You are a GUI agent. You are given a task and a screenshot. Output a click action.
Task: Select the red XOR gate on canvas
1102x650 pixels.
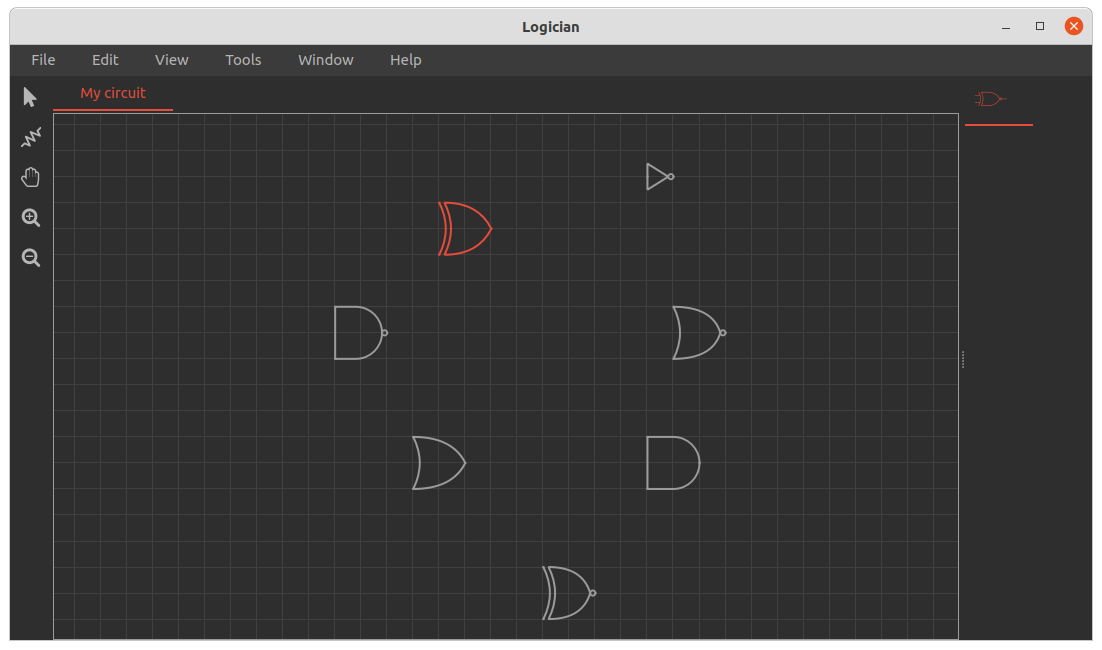click(464, 229)
